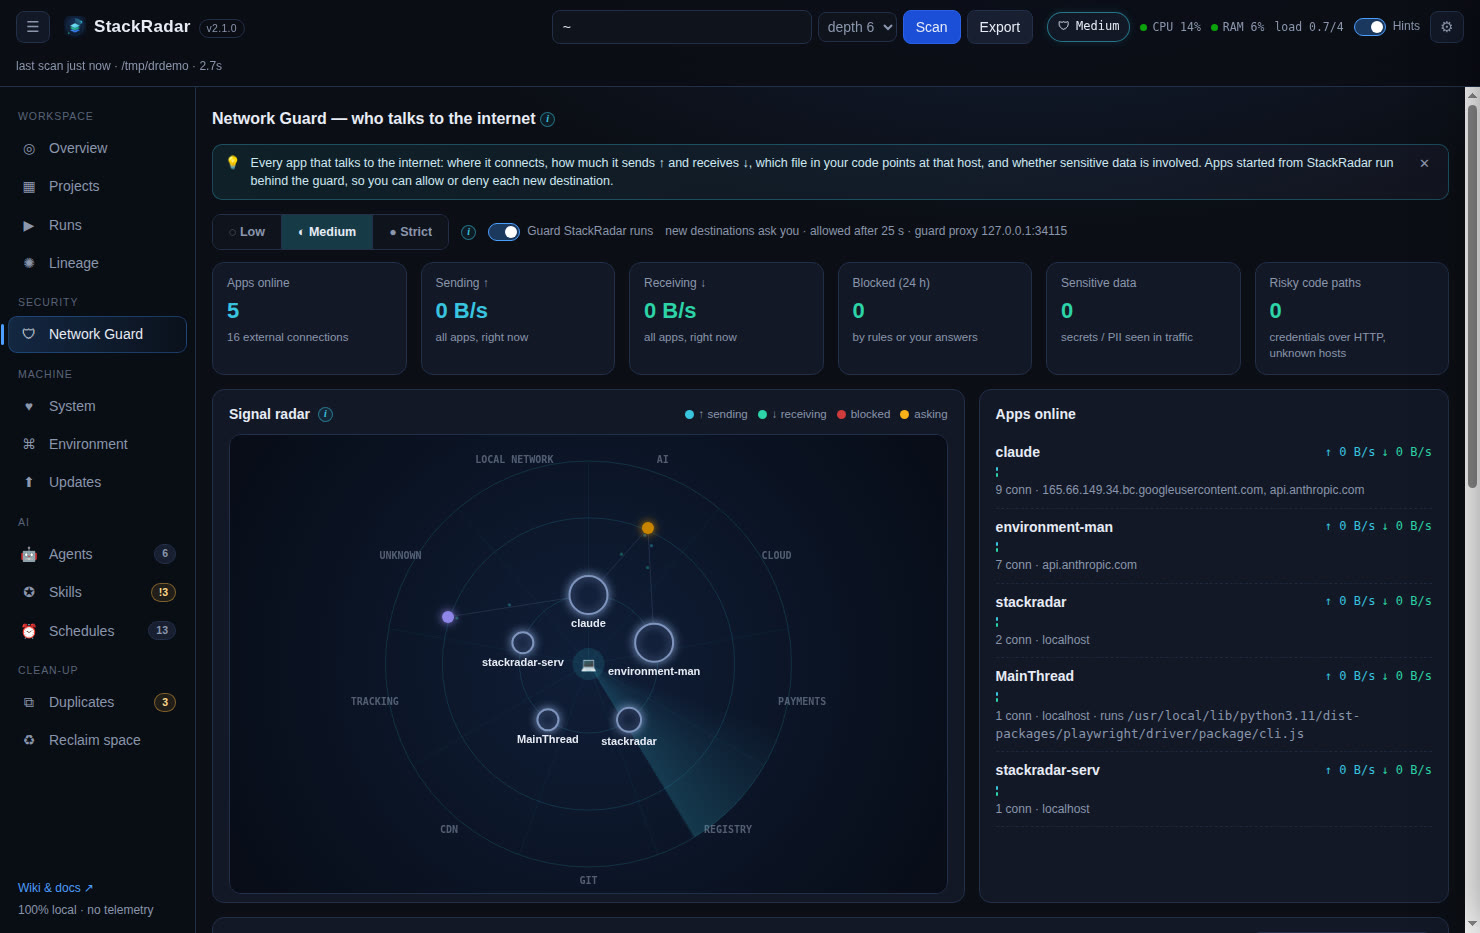
Task: Click the stackradar node on radar
Action: [x=629, y=719]
